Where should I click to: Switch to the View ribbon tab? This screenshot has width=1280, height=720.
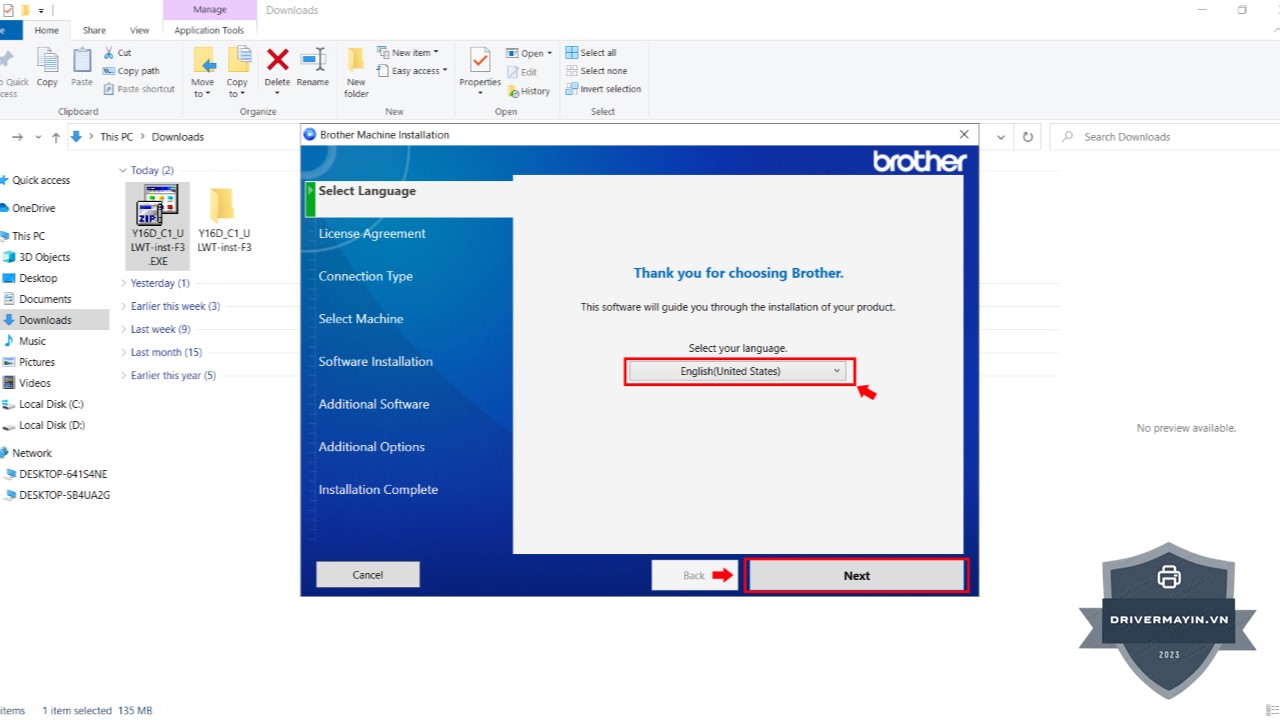[140, 31]
